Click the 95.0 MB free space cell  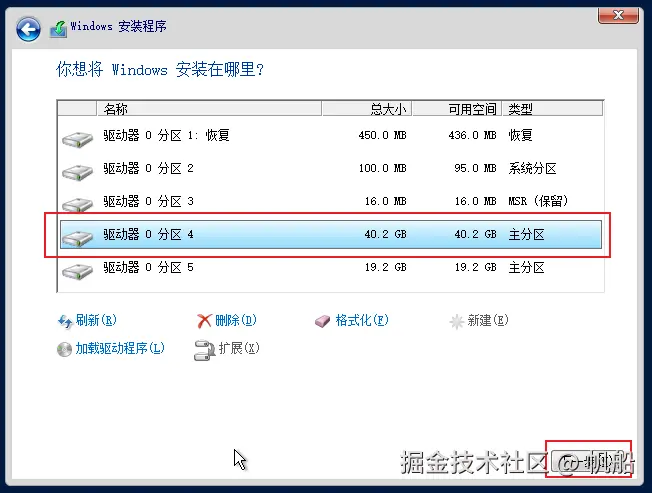pyautogui.click(x=475, y=168)
